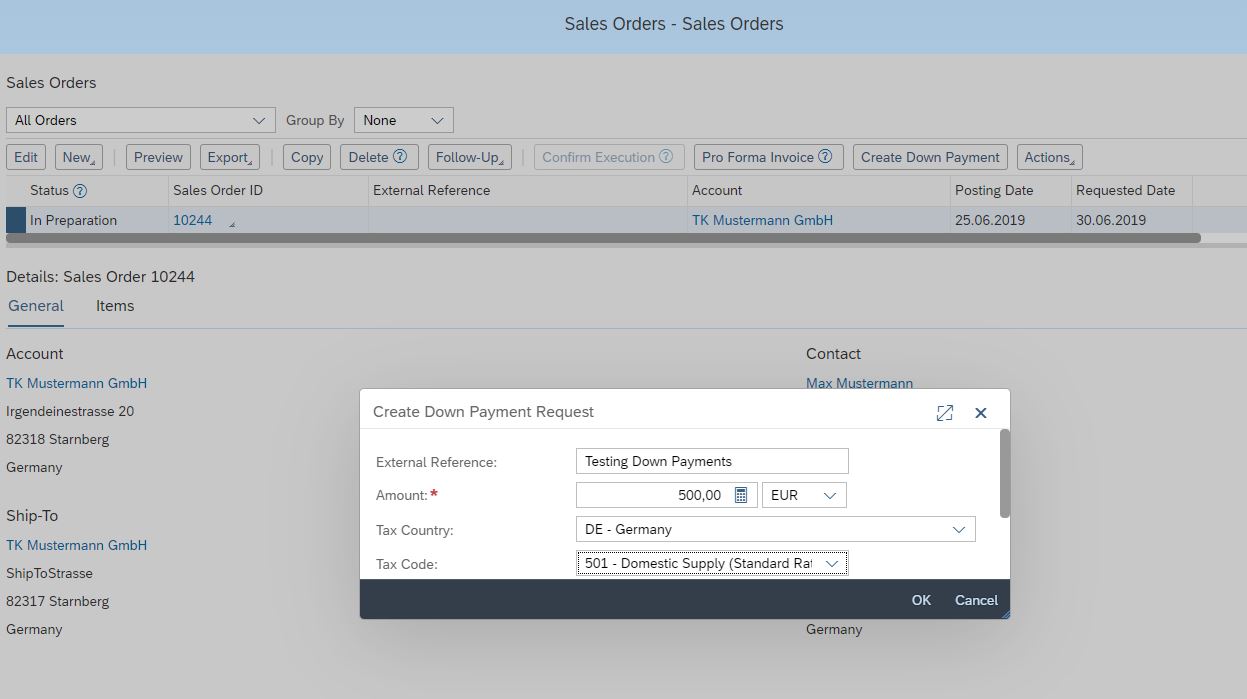Click help icon on Confirm Execution
Viewport: 1247px width, 699px height.
(666, 156)
